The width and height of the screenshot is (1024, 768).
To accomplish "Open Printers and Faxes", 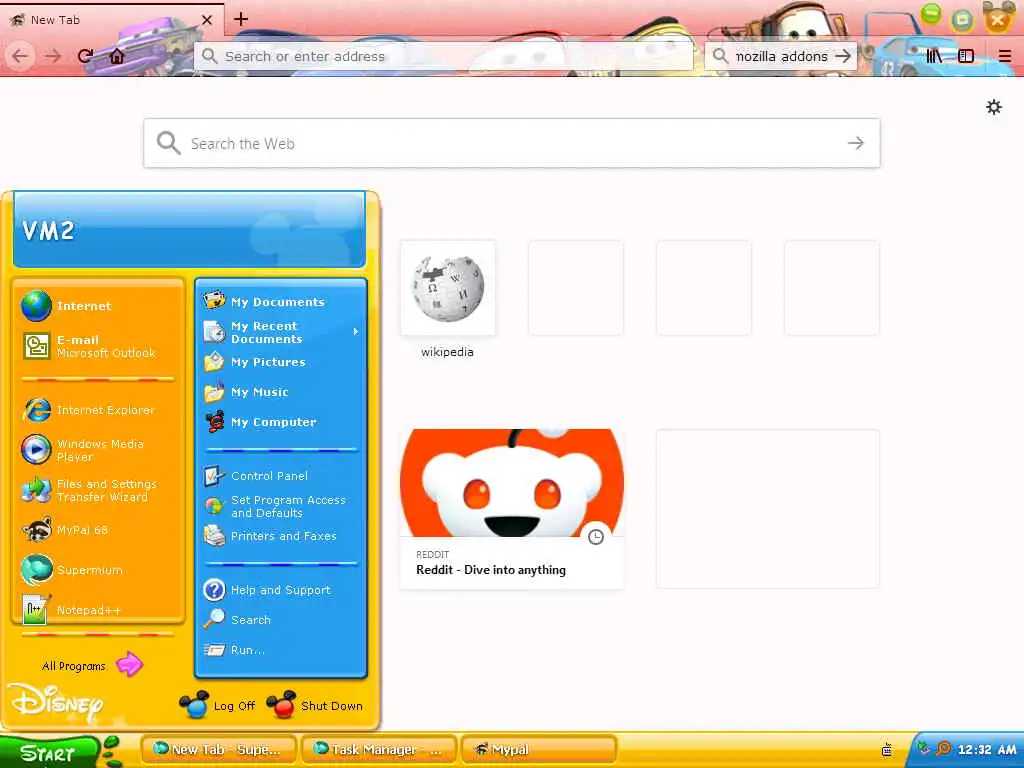I will coord(281,536).
